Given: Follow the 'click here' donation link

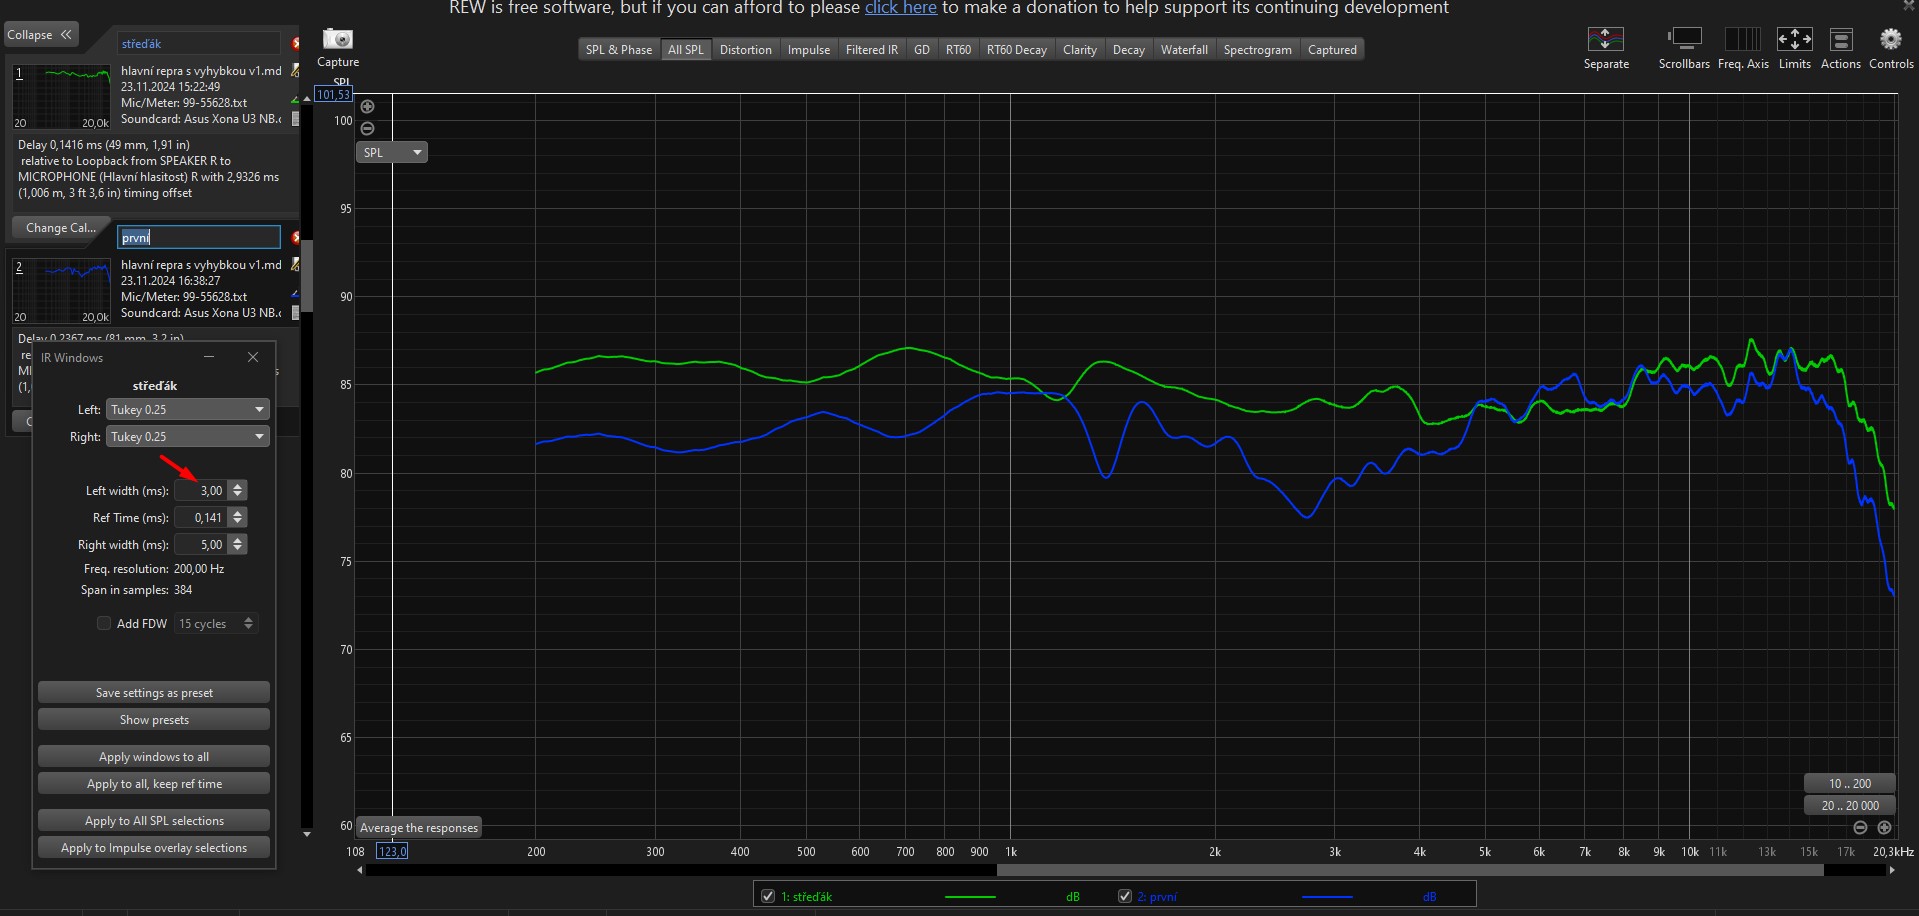Looking at the screenshot, I should [900, 8].
